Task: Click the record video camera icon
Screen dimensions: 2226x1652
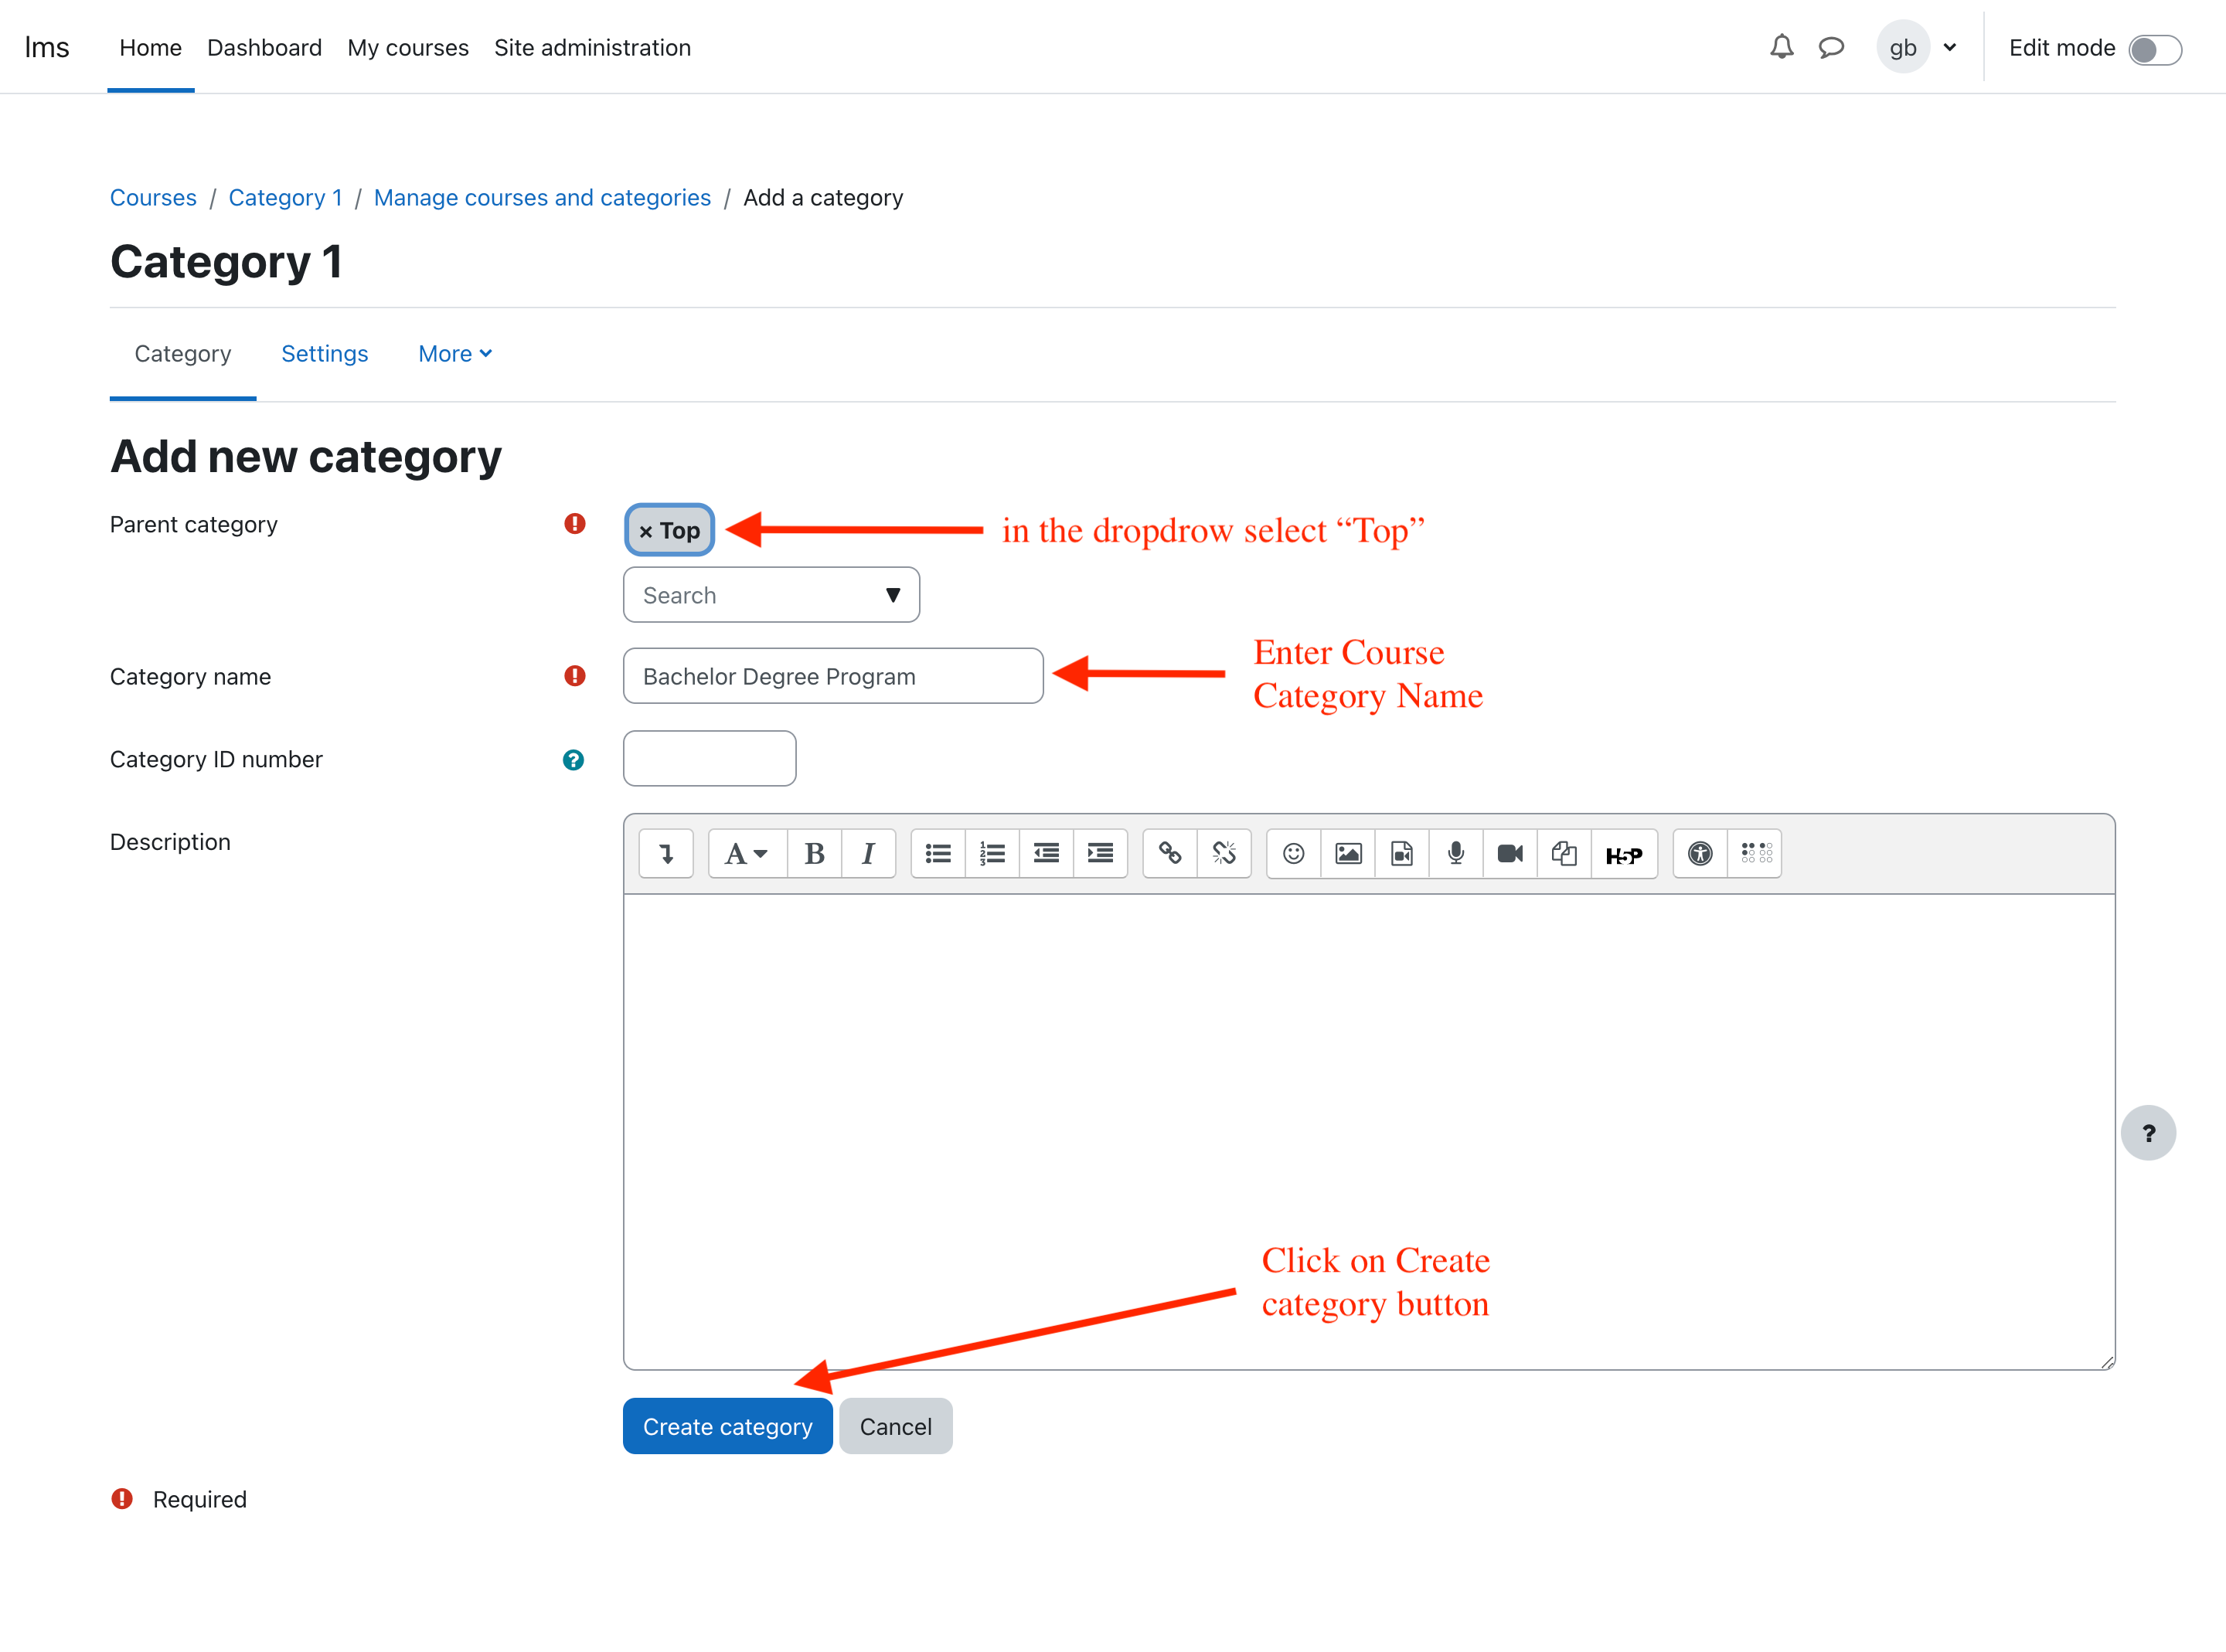Action: 1510,853
